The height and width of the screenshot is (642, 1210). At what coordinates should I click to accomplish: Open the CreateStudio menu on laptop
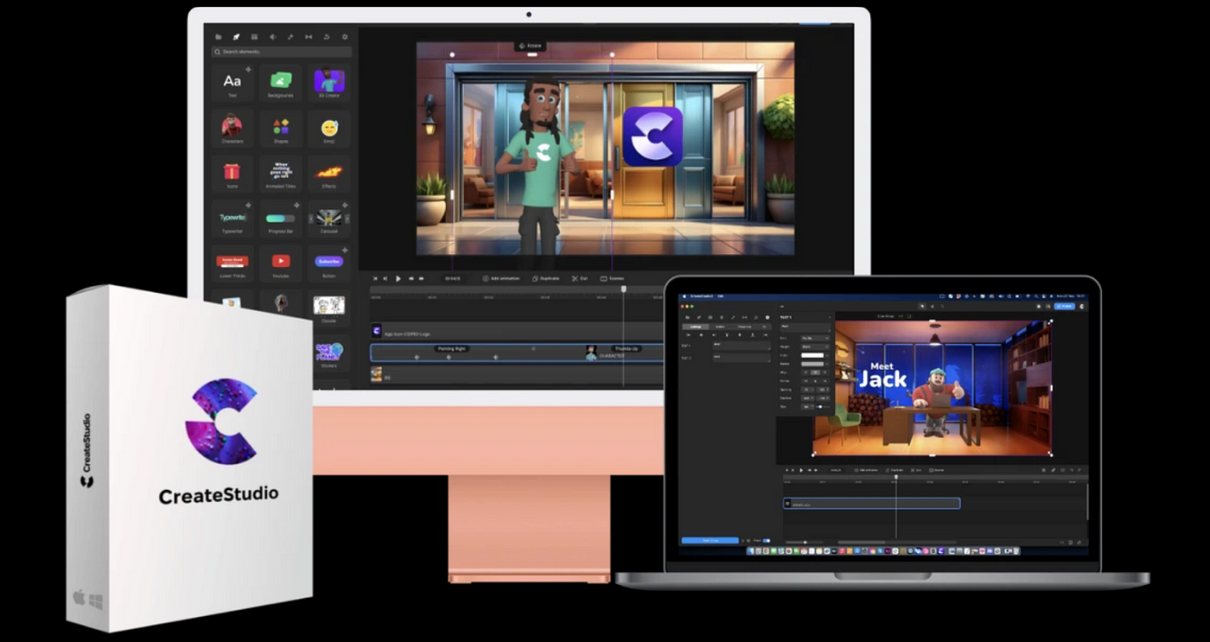click(701, 296)
